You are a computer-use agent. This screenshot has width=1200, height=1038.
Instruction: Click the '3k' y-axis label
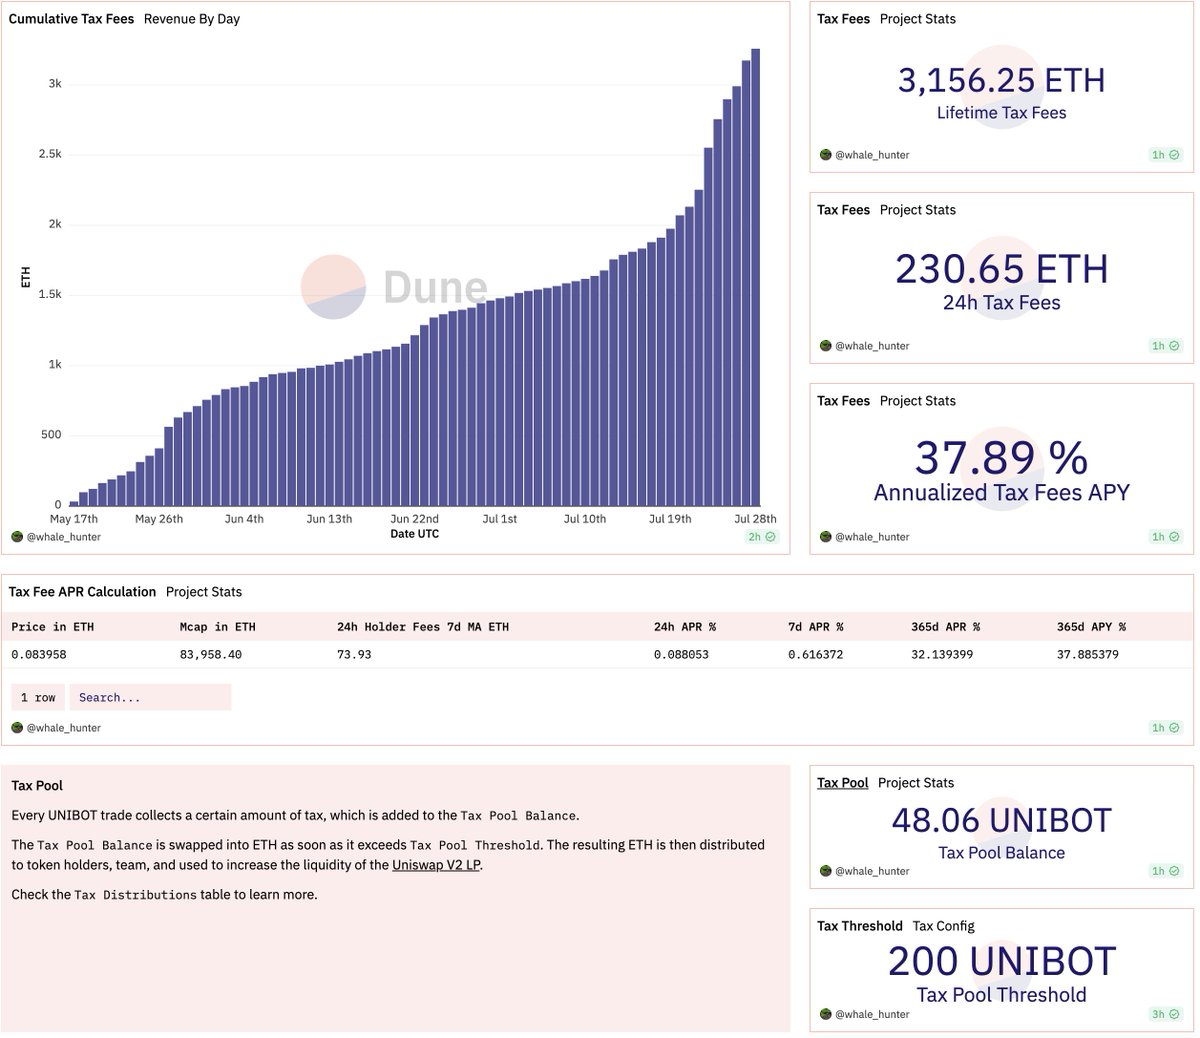click(55, 84)
